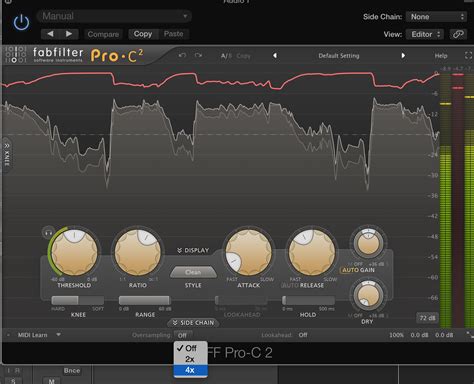The image size is (474, 384).
Task: Click the Compare button
Action: click(103, 34)
